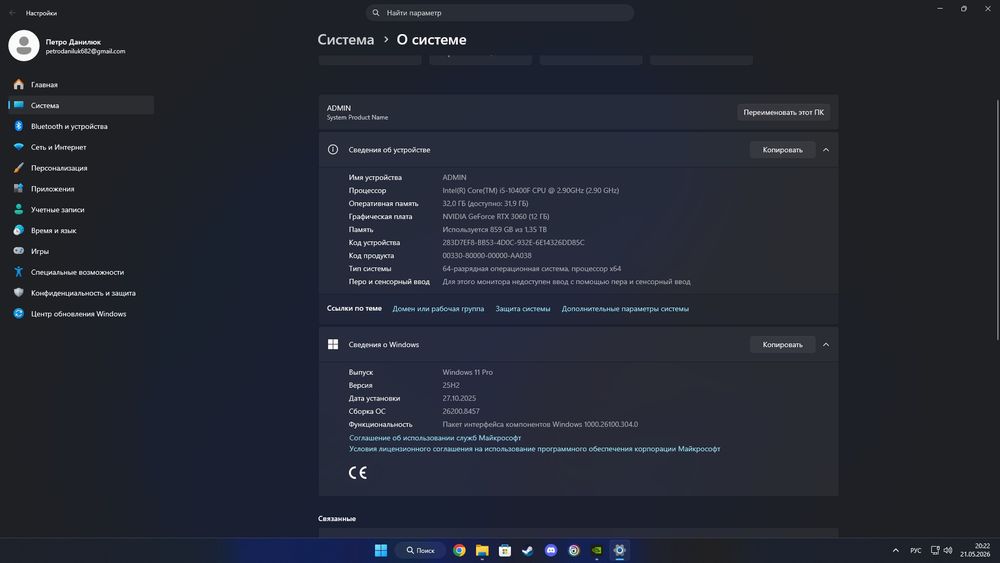Copy device info with Копировать
Image resolution: width=1000 pixels, height=563 pixels.
click(x=783, y=150)
